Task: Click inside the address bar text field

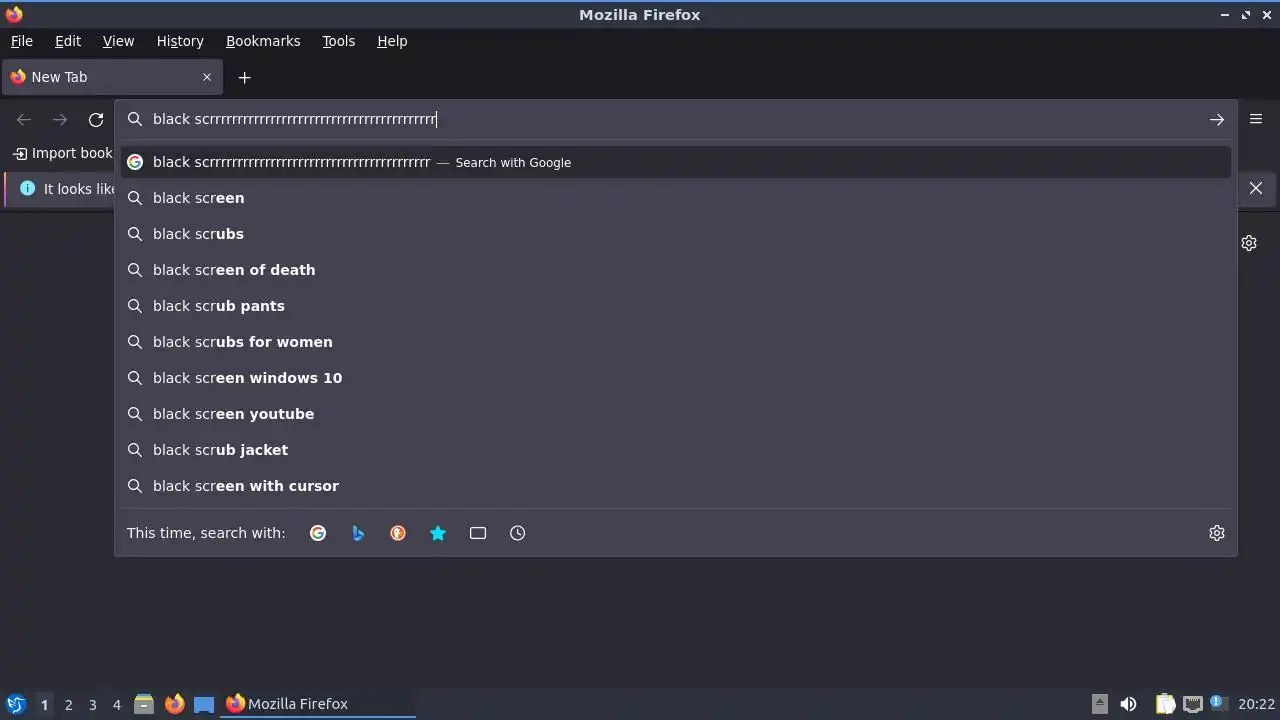Action: click(675, 119)
